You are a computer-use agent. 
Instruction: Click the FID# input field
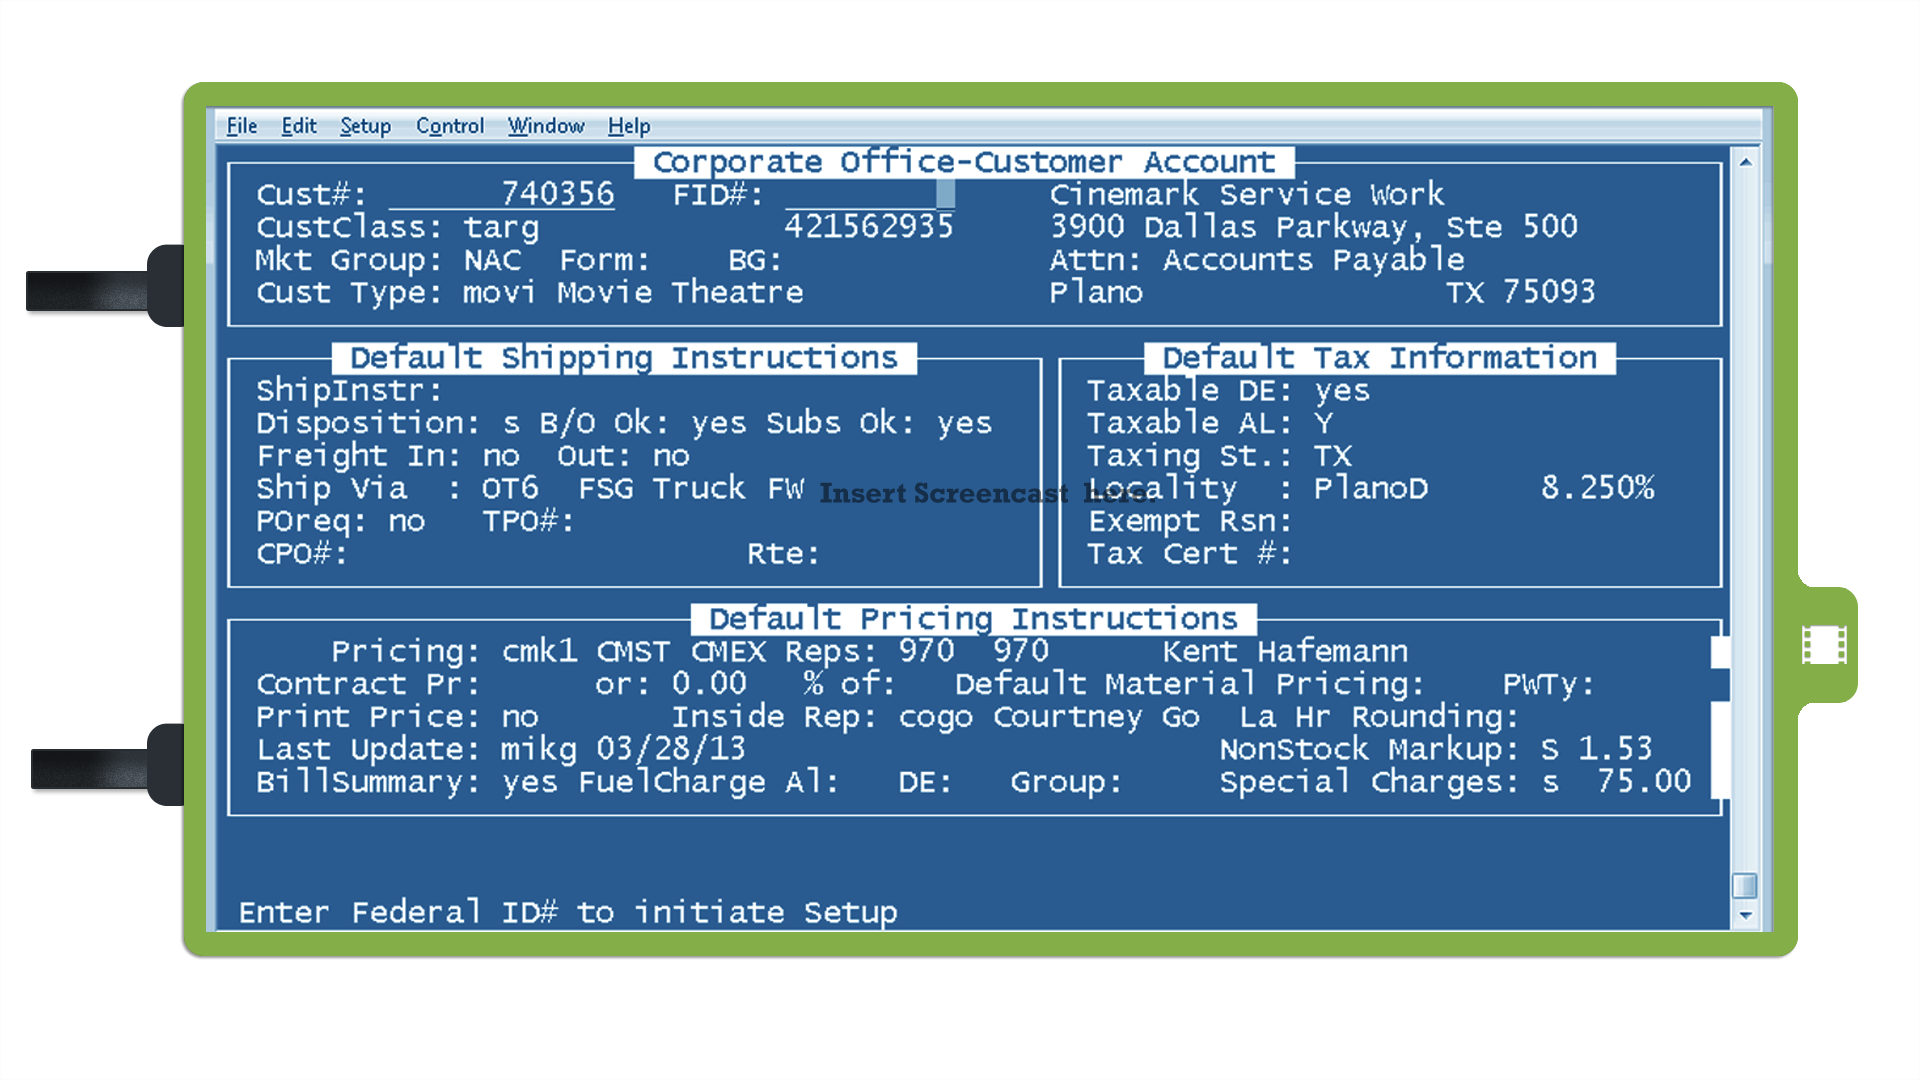[x=869, y=194]
